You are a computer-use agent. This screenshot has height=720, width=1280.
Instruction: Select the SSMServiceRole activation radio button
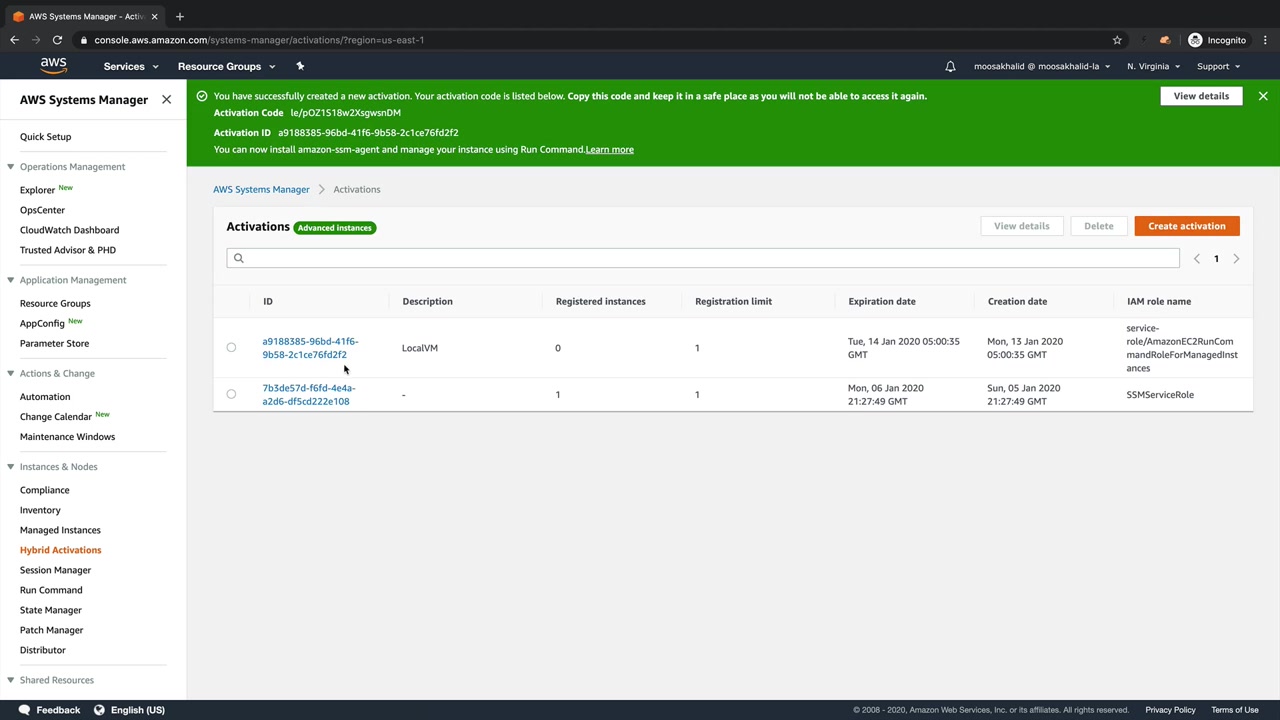coord(231,394)
